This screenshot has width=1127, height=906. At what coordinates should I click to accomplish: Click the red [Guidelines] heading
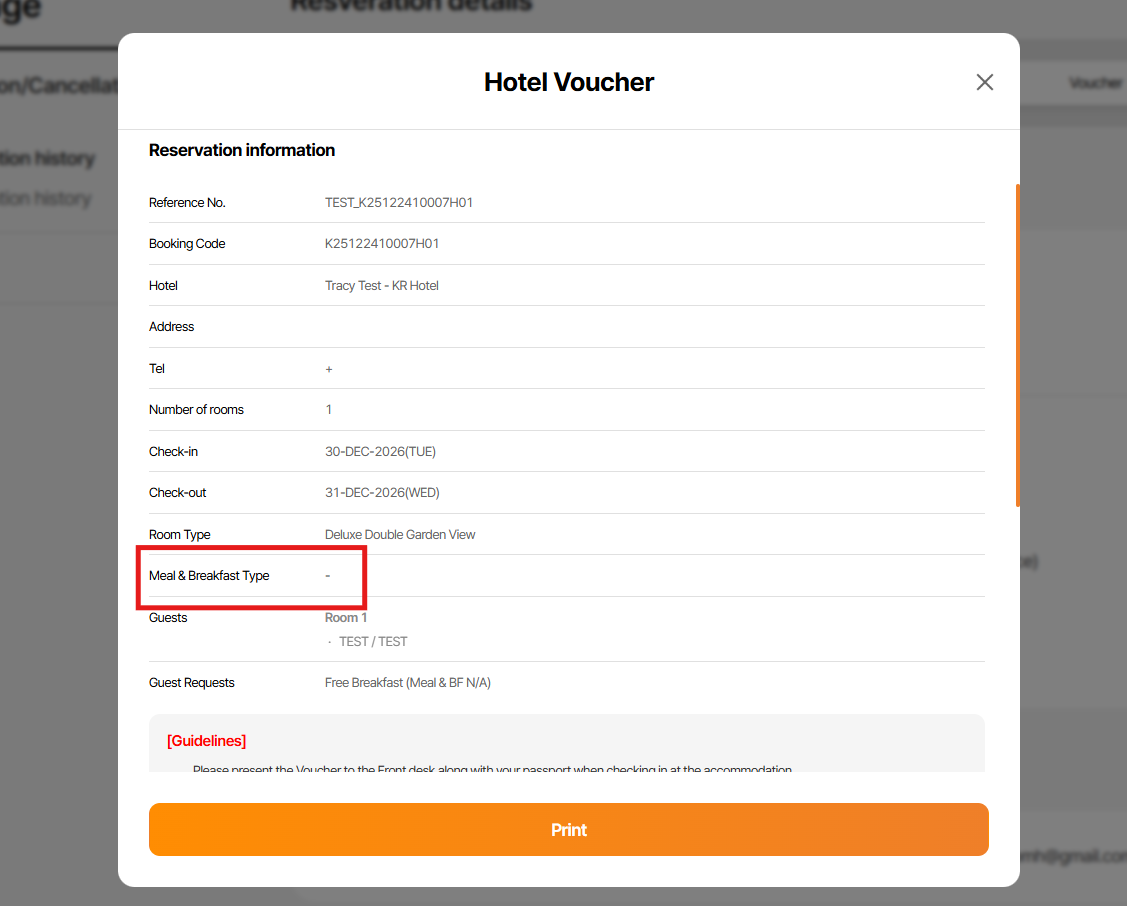coord(207,741)
